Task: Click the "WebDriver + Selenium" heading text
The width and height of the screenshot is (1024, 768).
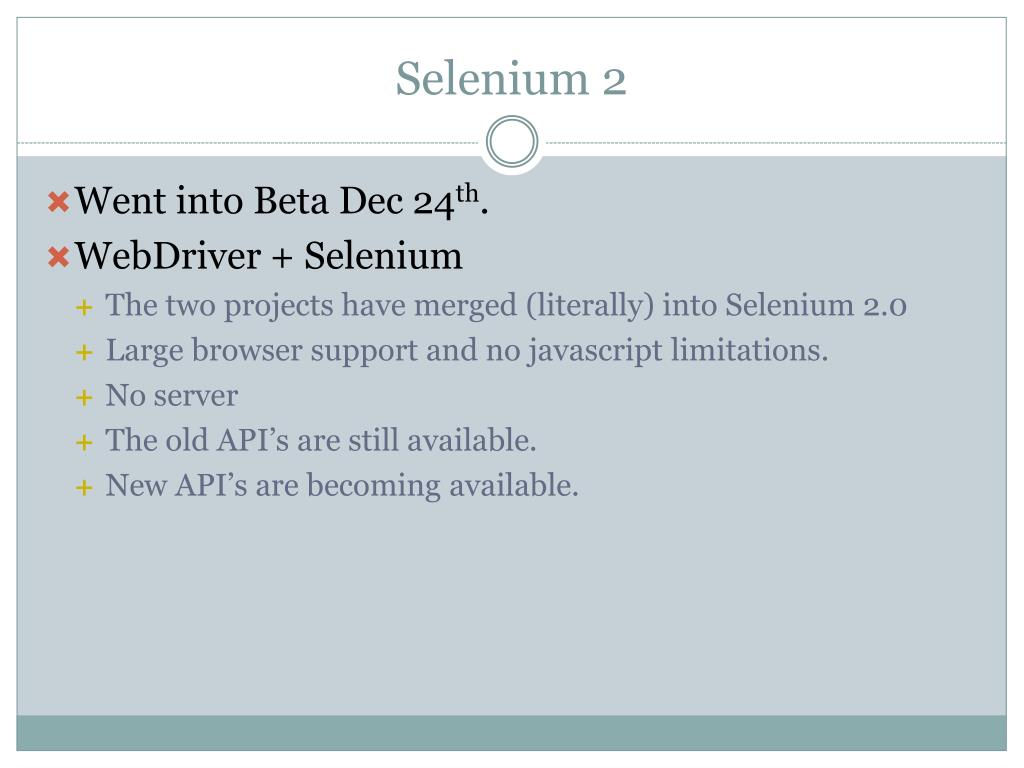Action: coord(269,256)
